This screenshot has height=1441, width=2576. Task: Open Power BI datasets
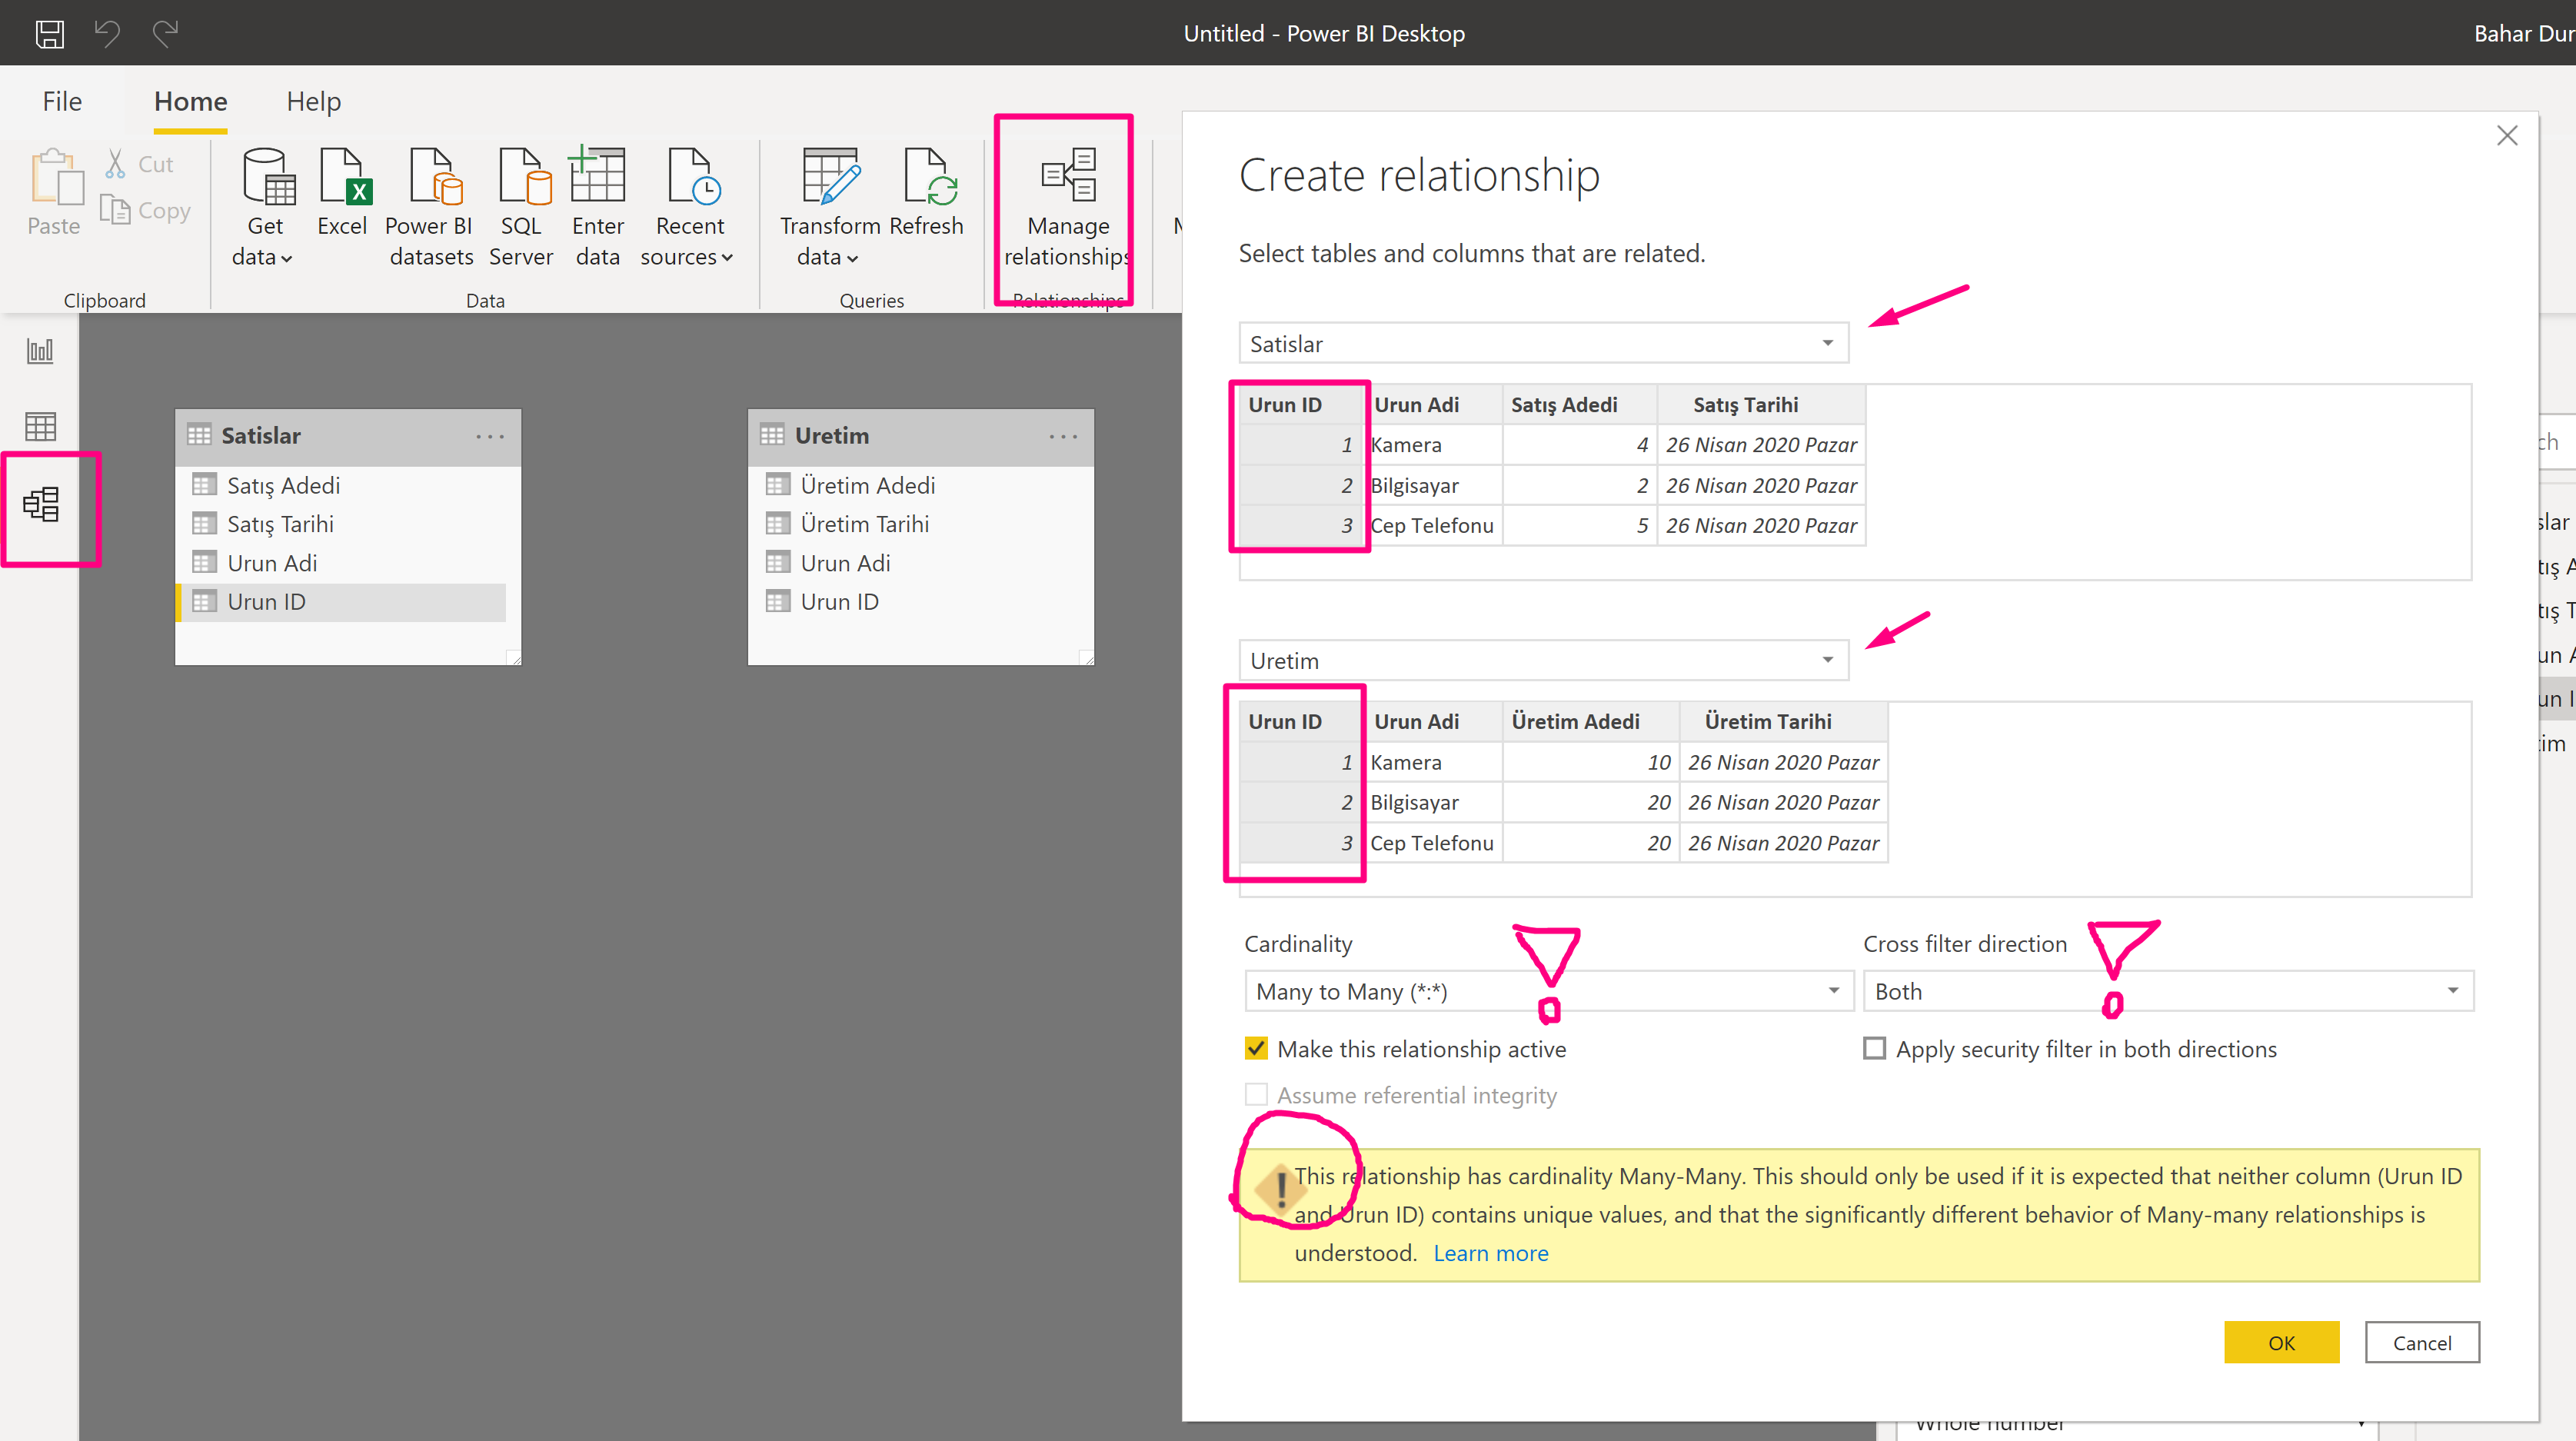tap(431, 208)
